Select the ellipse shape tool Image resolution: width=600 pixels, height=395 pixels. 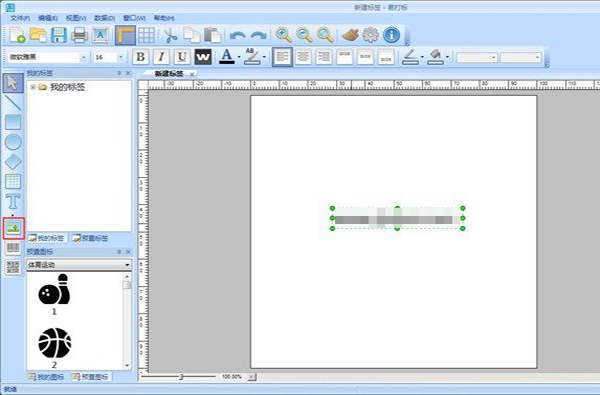click(x=13, y=142)
